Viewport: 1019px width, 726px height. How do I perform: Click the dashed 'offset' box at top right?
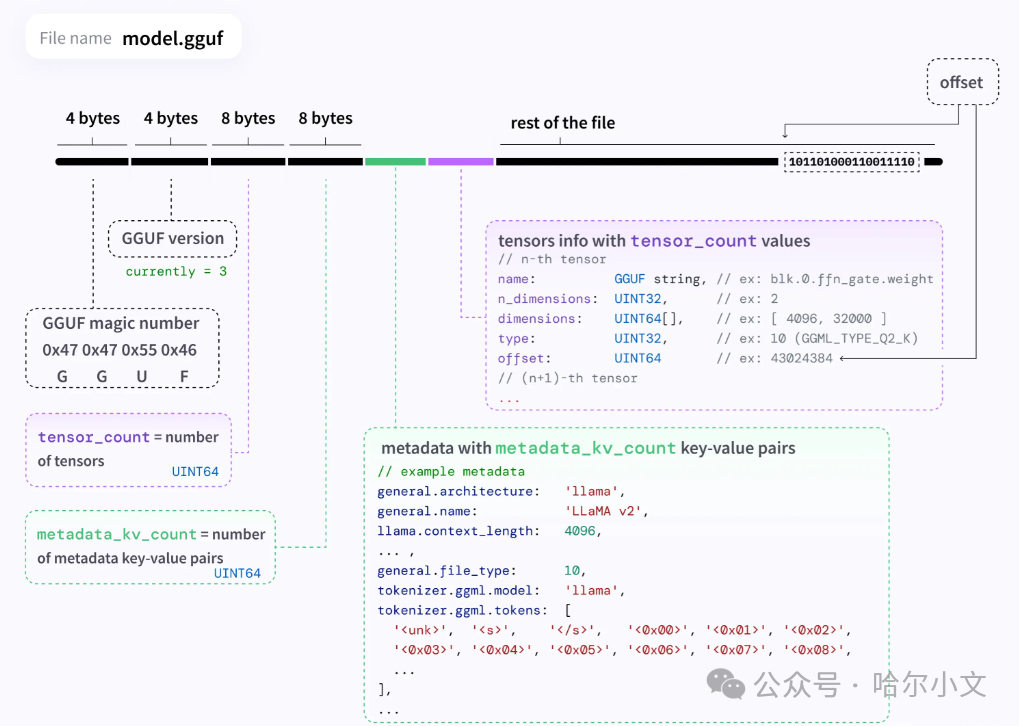click(x=962, y=82)
